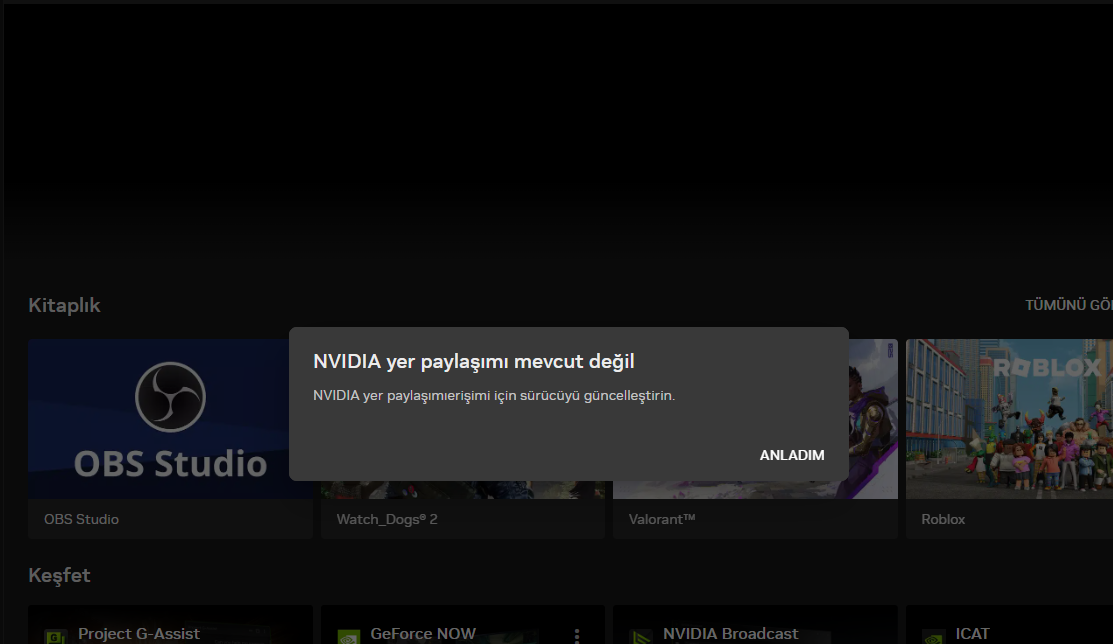1113x644 pixels.
Task: Click the ANLADIM button in the dialog
Action: (791, 455)
